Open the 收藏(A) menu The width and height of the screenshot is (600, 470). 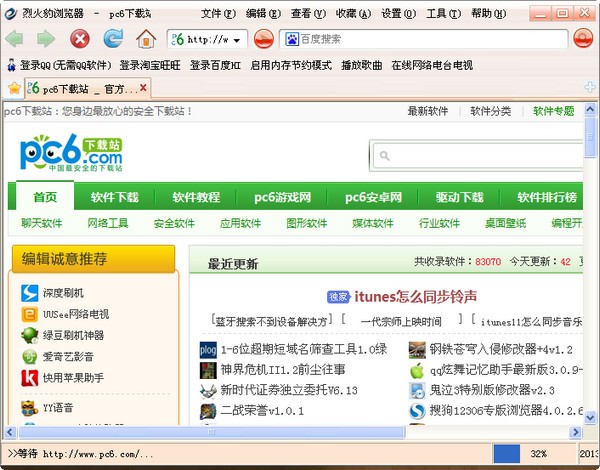click(353, 14)
